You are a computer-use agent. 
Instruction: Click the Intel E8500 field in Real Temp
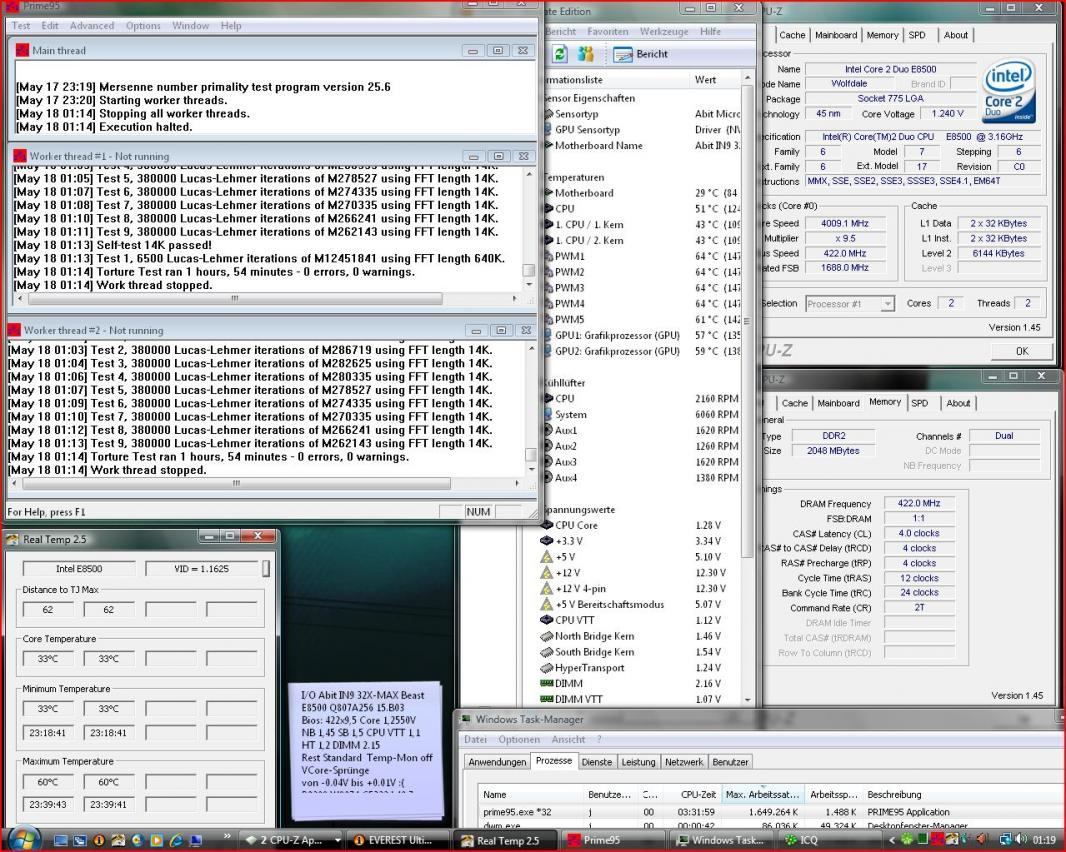click(79, 568)
